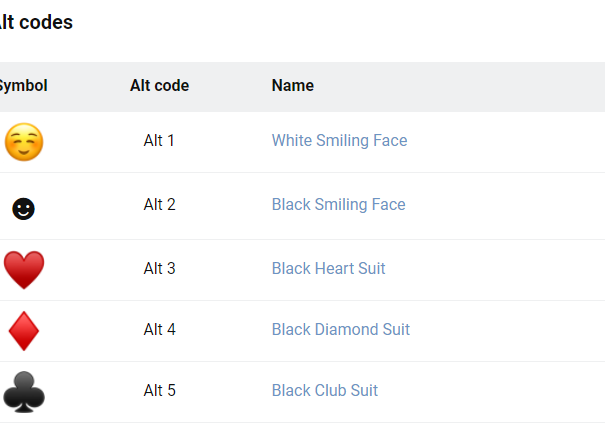Click the Alt code column header
This screenshot has height=425, width=605.
pyautogui.click(x=159, y=86)
